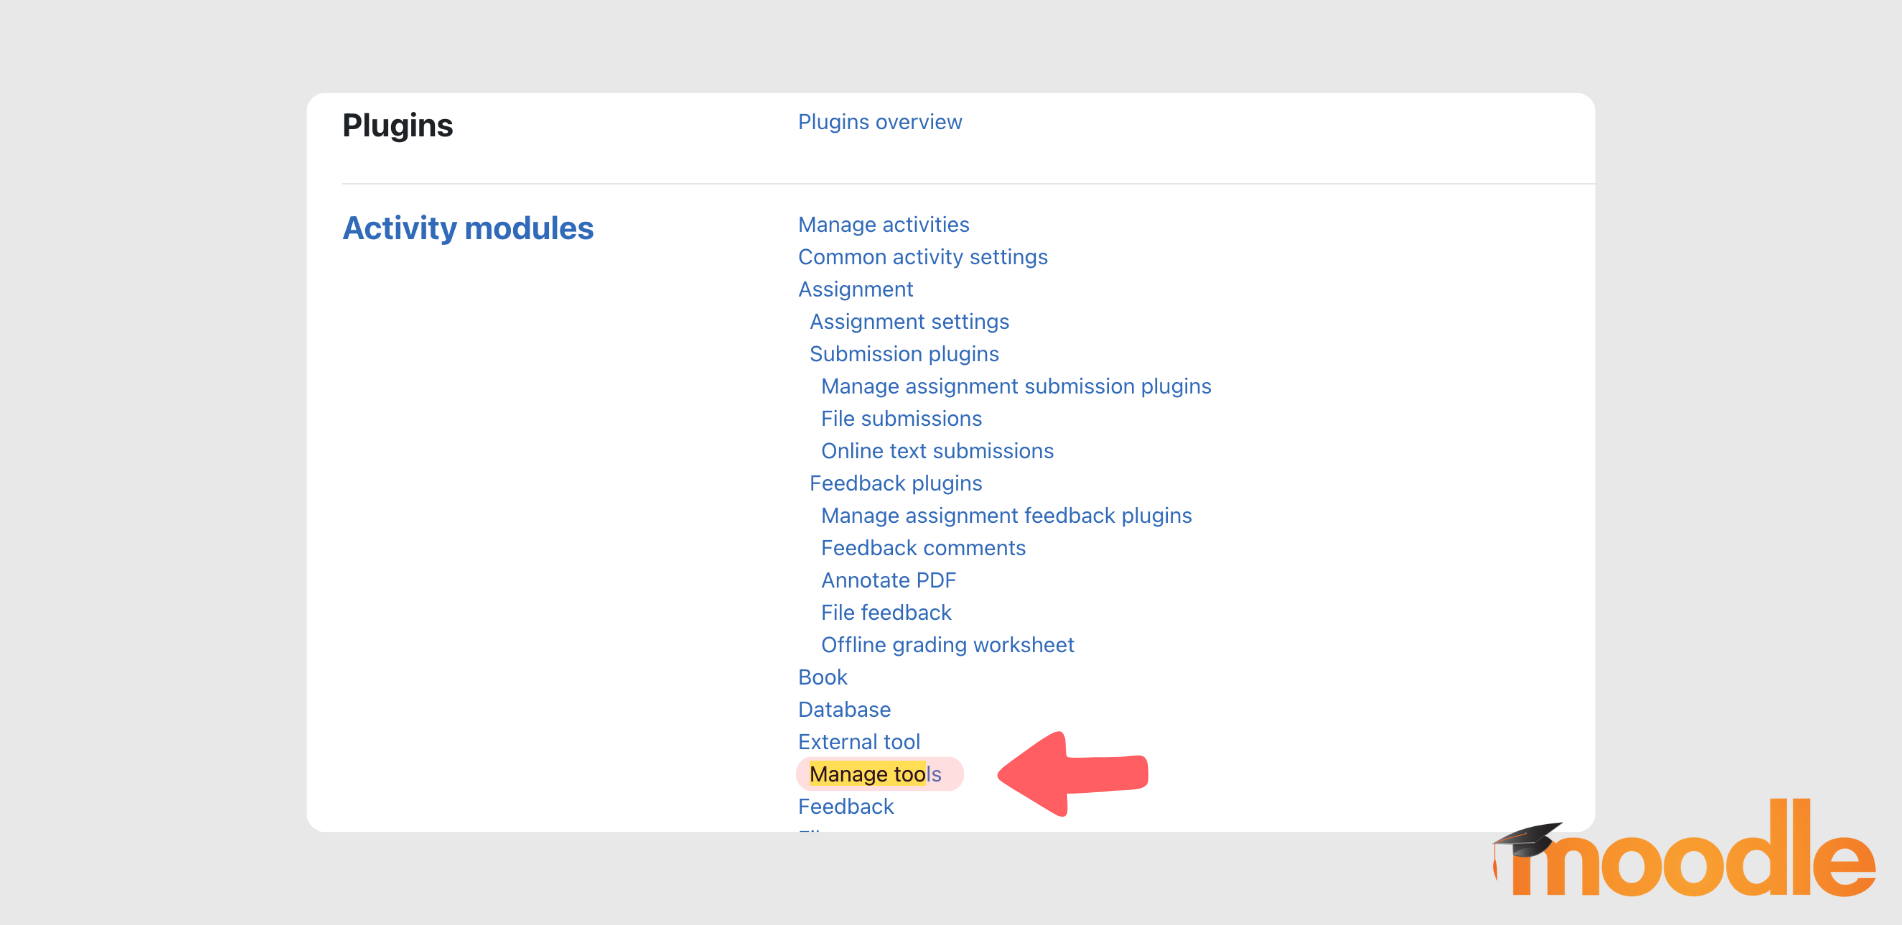Open File feedback settings
Viewport: 1902px width, 925px height.
(x=885, y=612)
